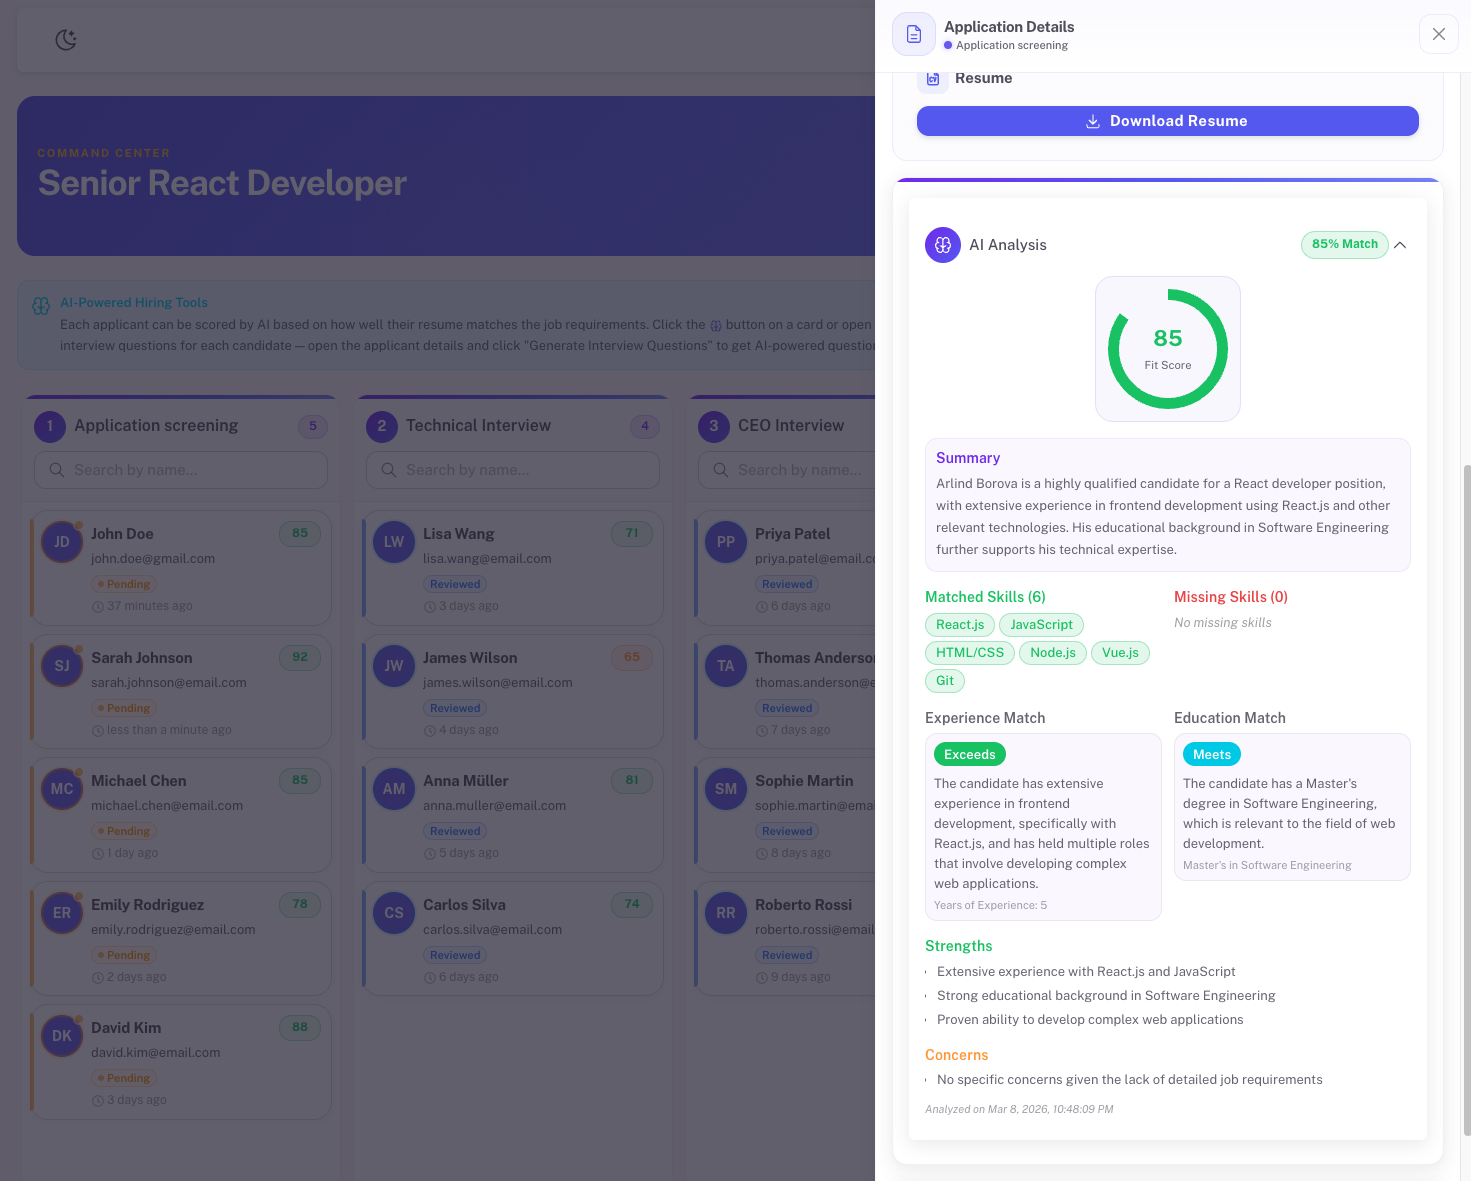1471x1181 pixels.
Task: Click the AI-Powered Hiring Tools brain icon
Action: coord(41,306)
